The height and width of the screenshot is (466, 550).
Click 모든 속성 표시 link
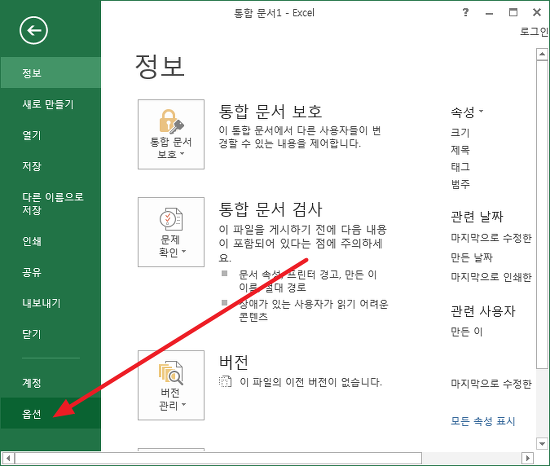pos(483,420)
